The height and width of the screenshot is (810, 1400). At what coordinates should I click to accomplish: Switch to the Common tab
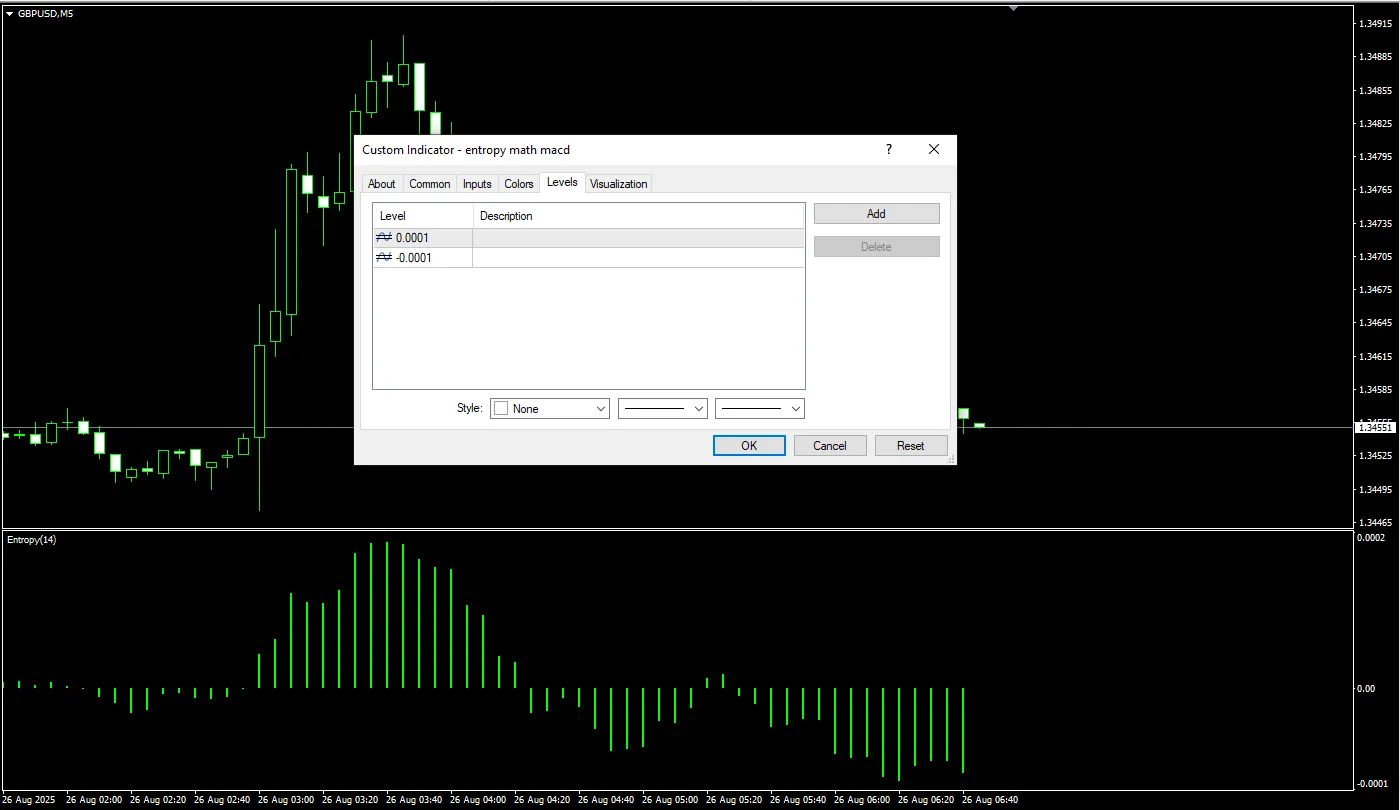(x=430, y=184)
